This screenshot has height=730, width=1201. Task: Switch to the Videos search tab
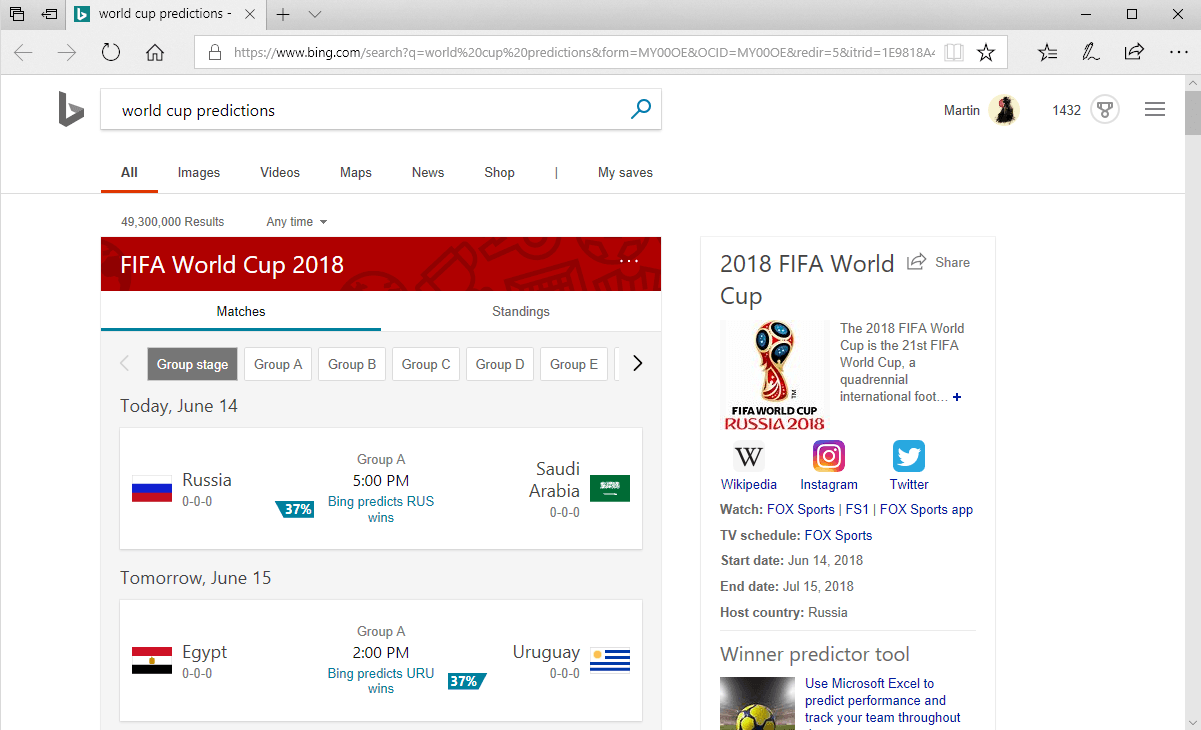pyautogui.click(x=280, y=172)
